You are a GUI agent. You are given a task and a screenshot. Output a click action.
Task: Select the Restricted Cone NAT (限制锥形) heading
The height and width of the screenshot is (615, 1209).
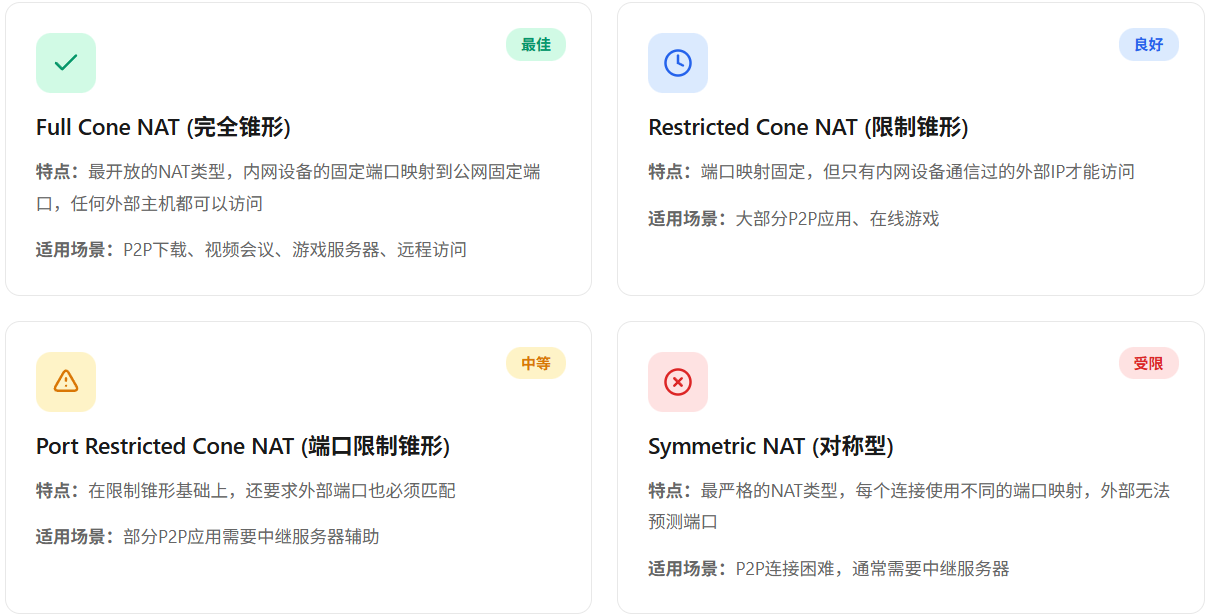(x=808, y=128)
